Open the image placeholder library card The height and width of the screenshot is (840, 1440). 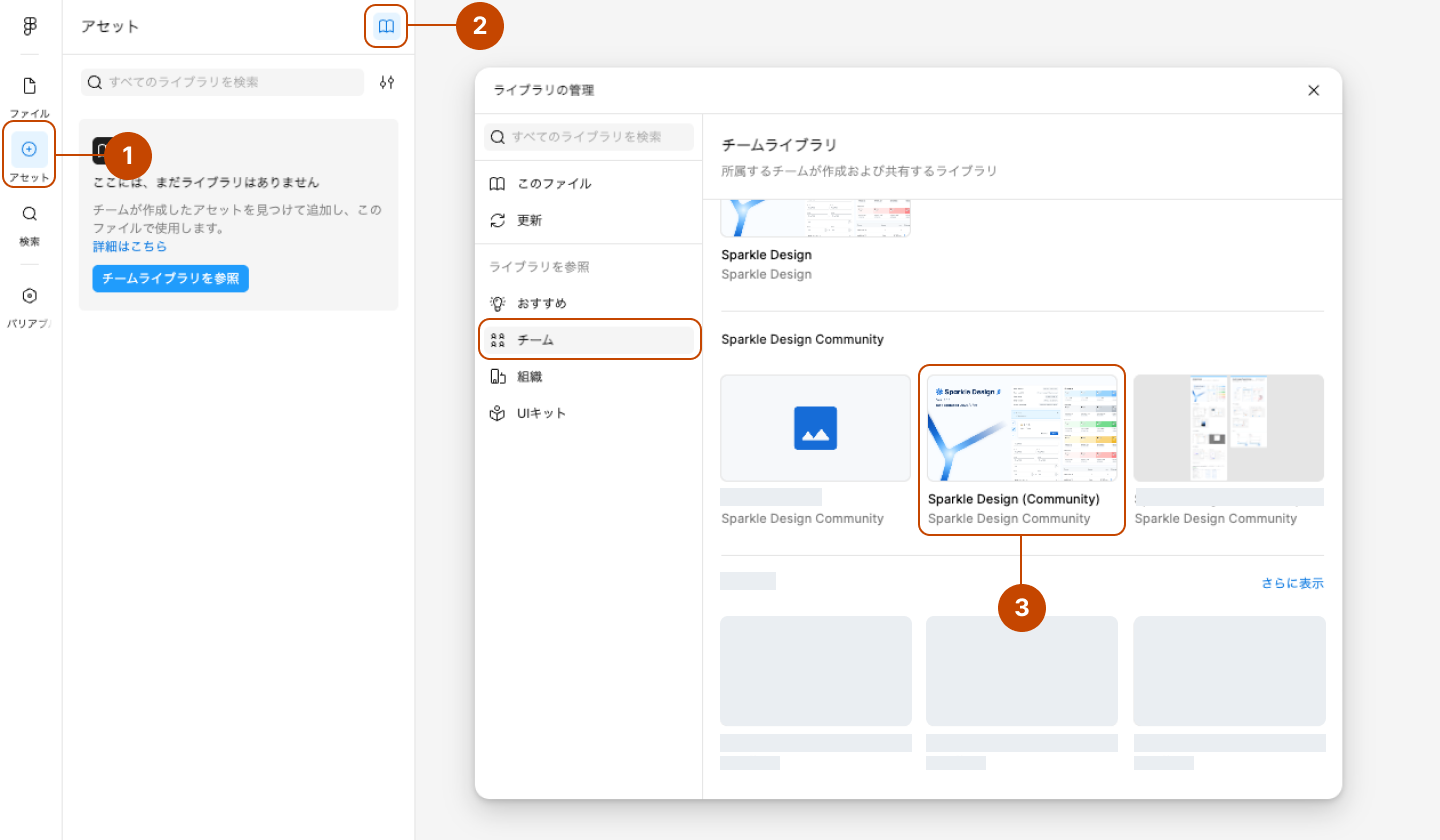click(815, 428)
